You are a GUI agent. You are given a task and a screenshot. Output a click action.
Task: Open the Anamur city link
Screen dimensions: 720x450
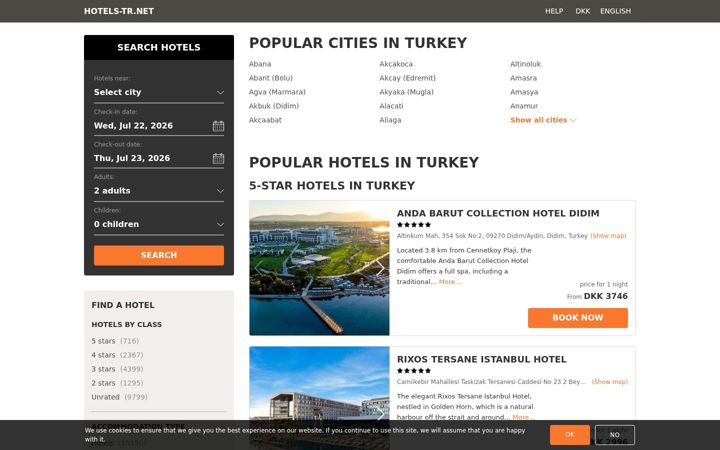(524, 106)
